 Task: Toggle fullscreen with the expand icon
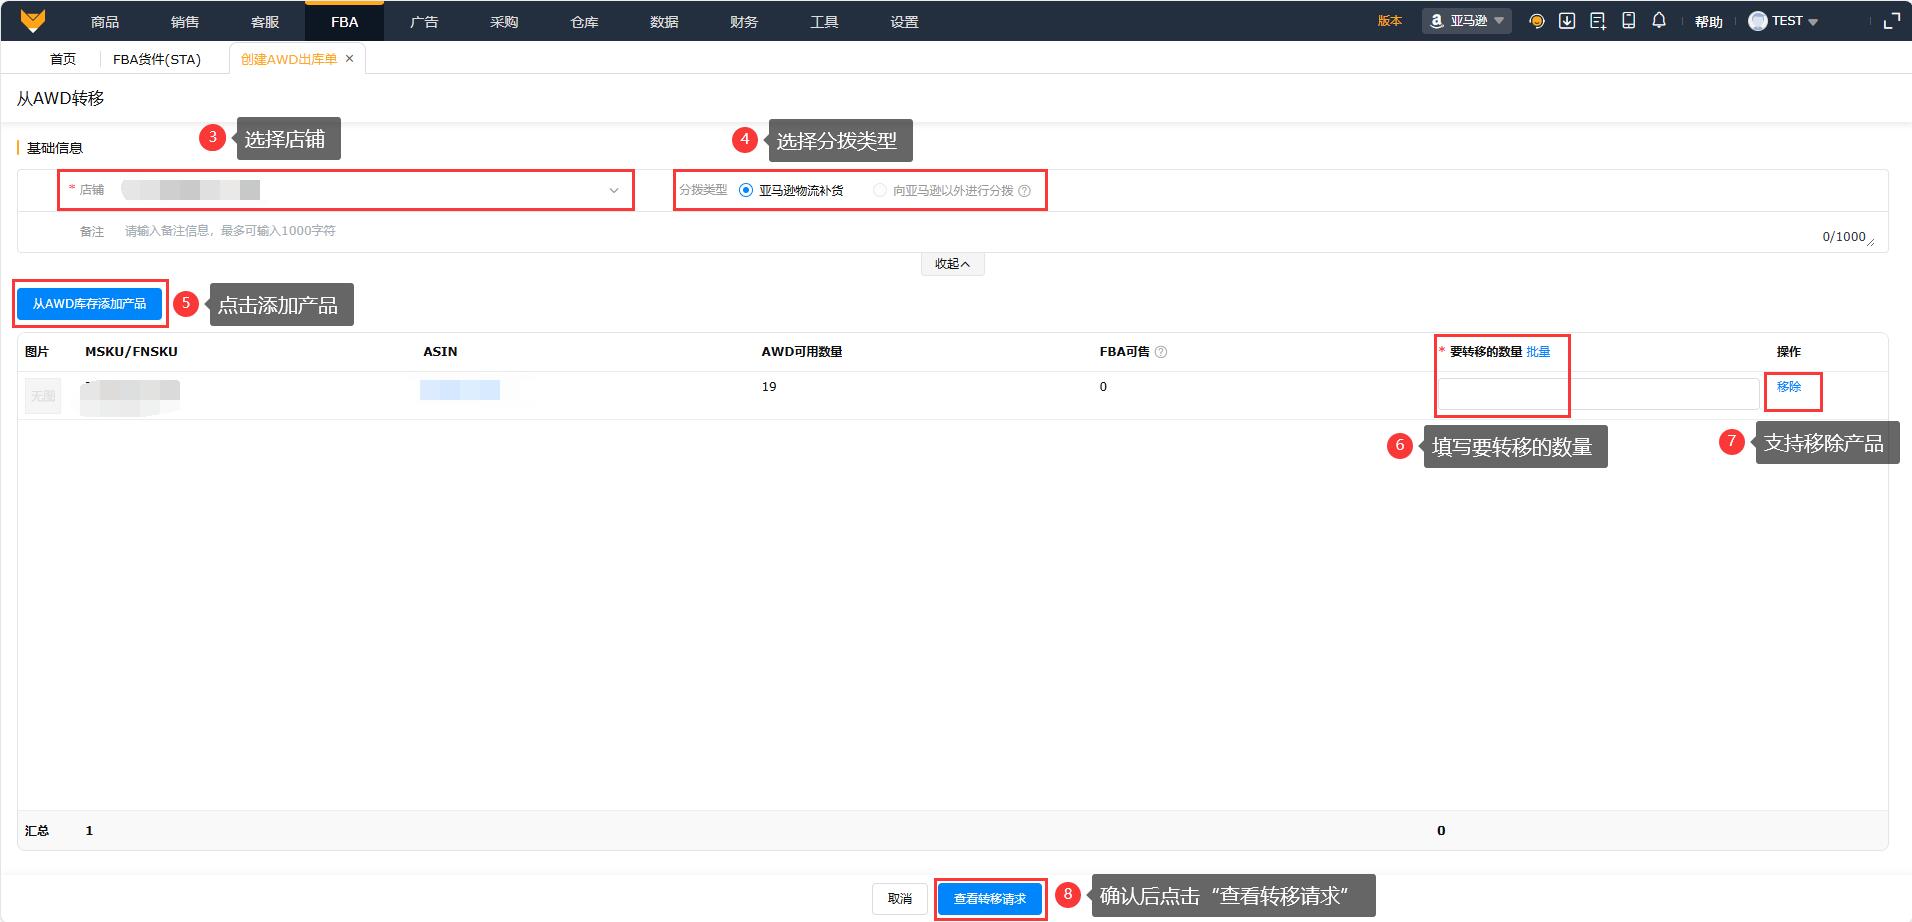coord(1891,21)
